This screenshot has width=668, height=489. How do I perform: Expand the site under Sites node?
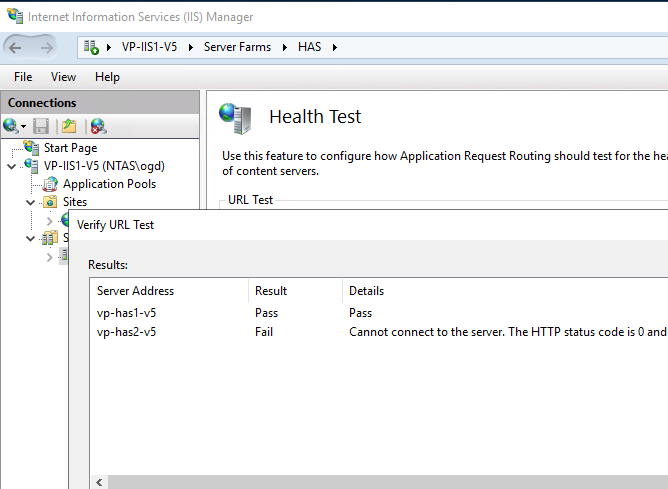[49, 220]
